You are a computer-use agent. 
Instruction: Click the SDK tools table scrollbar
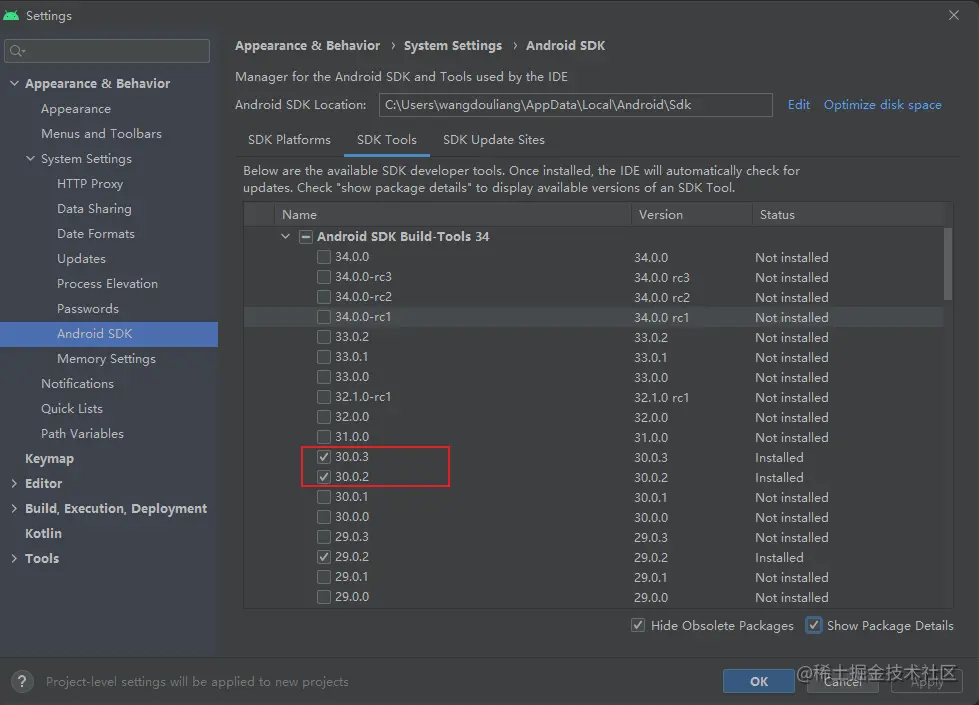click(x=948, y=264)
